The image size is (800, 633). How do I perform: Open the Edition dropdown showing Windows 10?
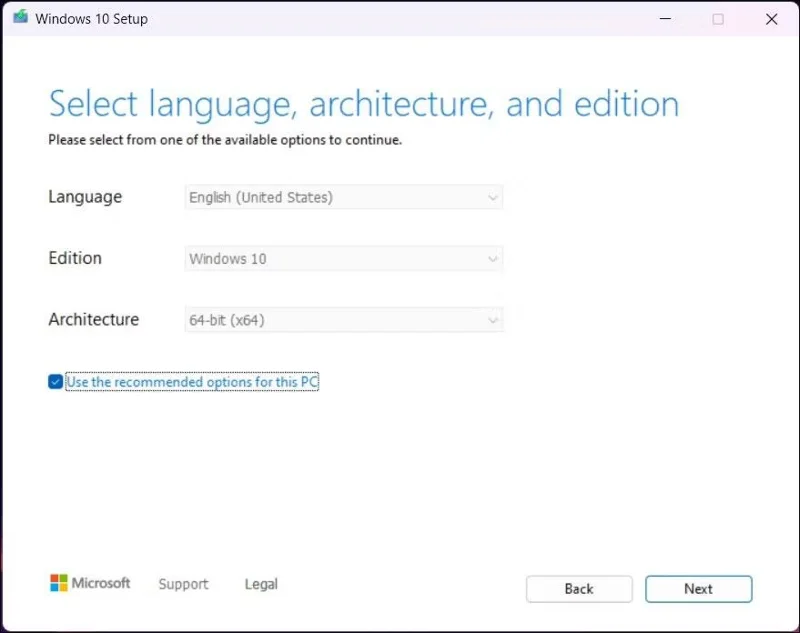coord(344,259)
